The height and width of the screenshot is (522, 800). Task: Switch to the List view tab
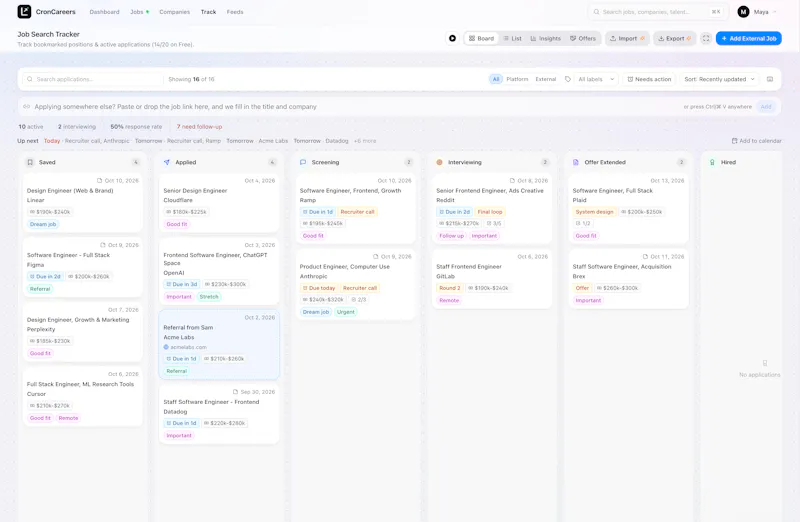click(x=512, y=38)
